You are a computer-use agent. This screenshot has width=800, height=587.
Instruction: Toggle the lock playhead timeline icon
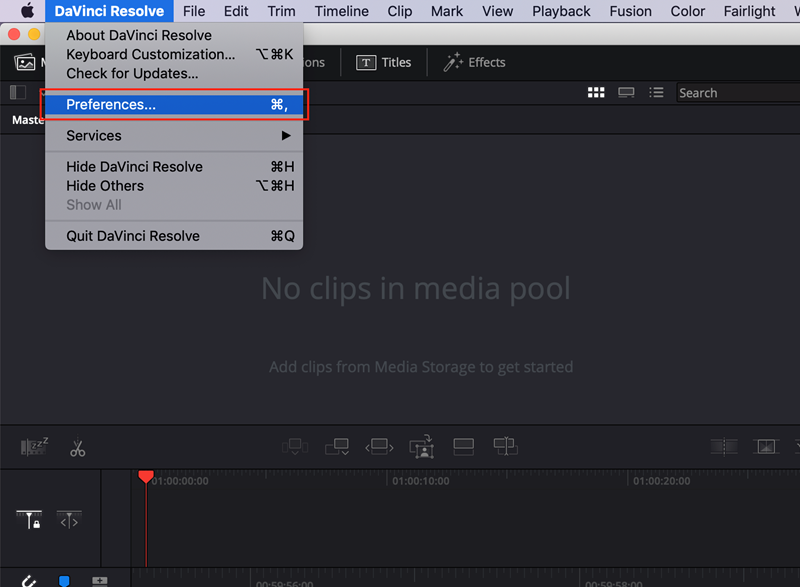coord(29,520)
